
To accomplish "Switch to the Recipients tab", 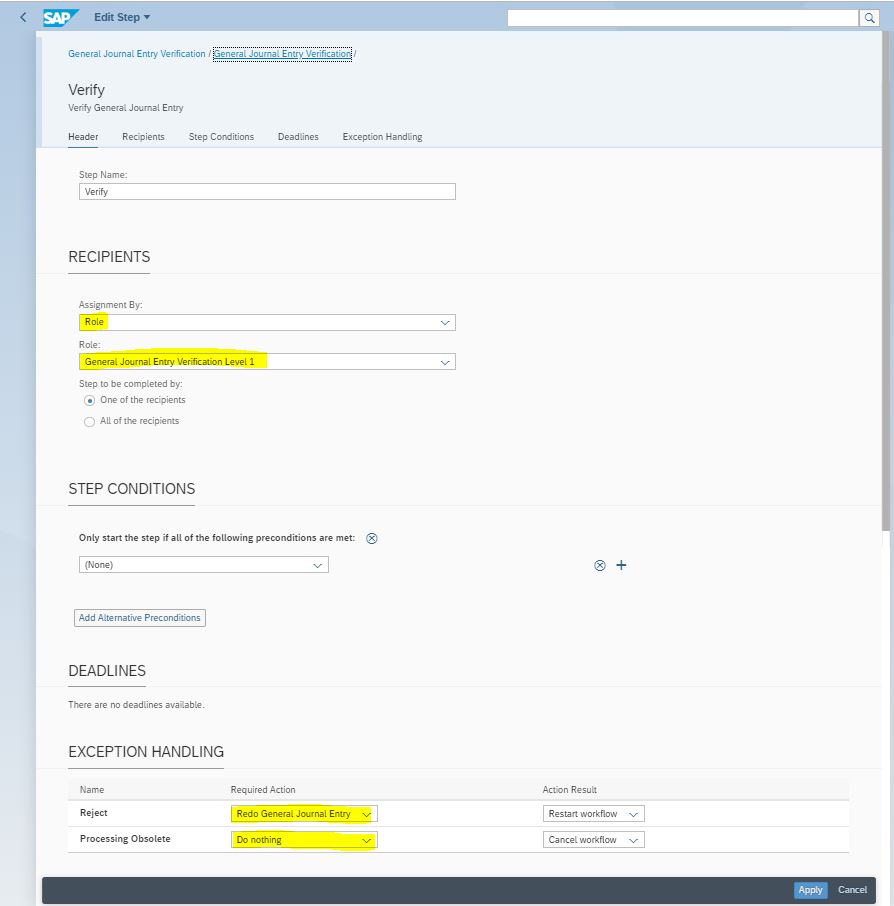I will click(143, 137).
